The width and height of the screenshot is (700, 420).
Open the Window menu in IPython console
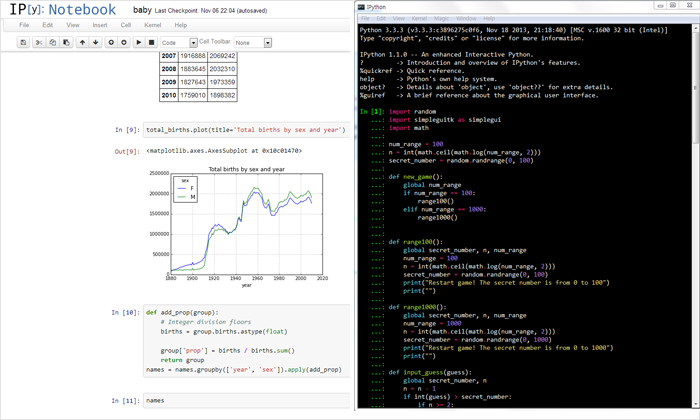(x=467, y=18)
